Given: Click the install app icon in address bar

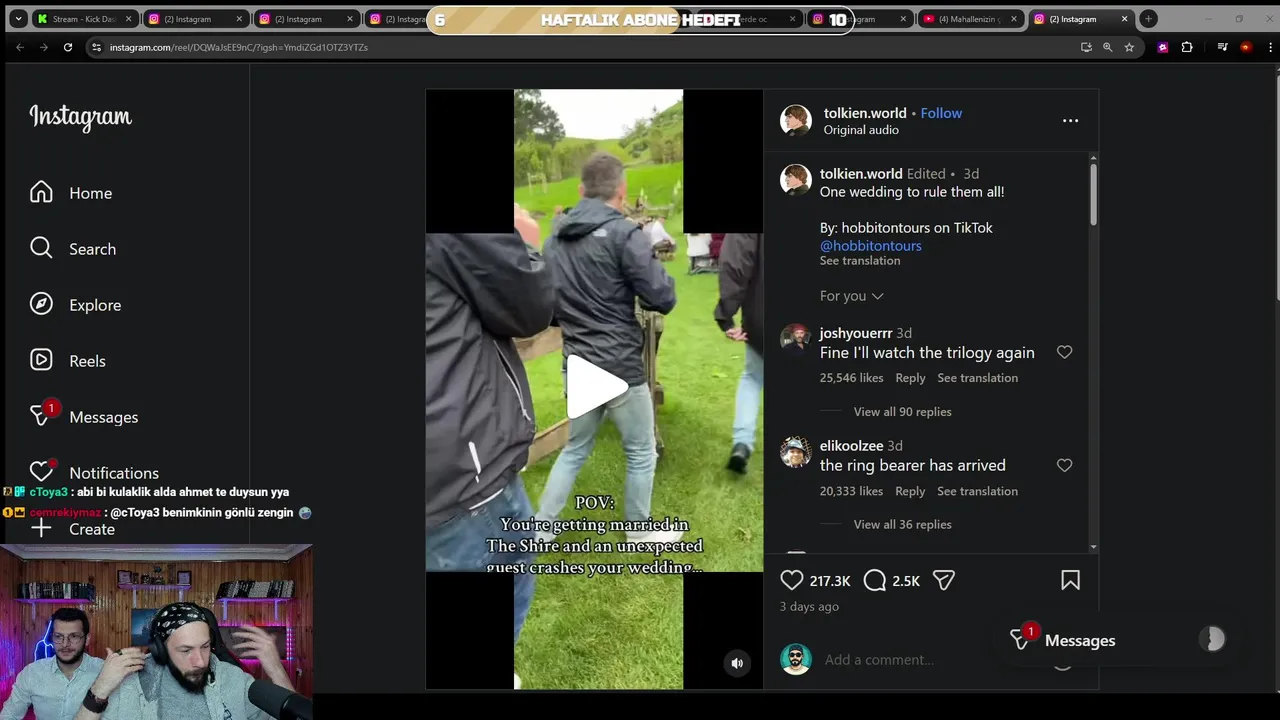Looking at the screenshot, I should click(x=1086, y=47).
